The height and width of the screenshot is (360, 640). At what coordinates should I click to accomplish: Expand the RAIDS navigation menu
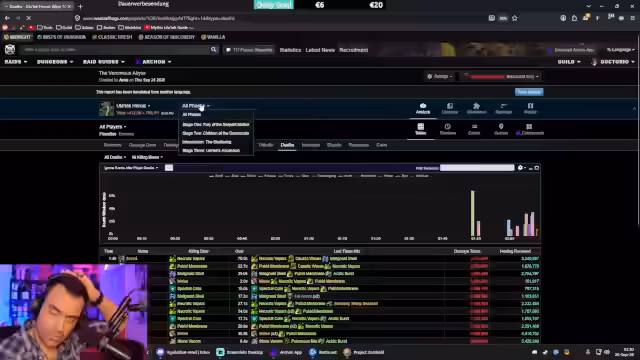pos(16,62)
